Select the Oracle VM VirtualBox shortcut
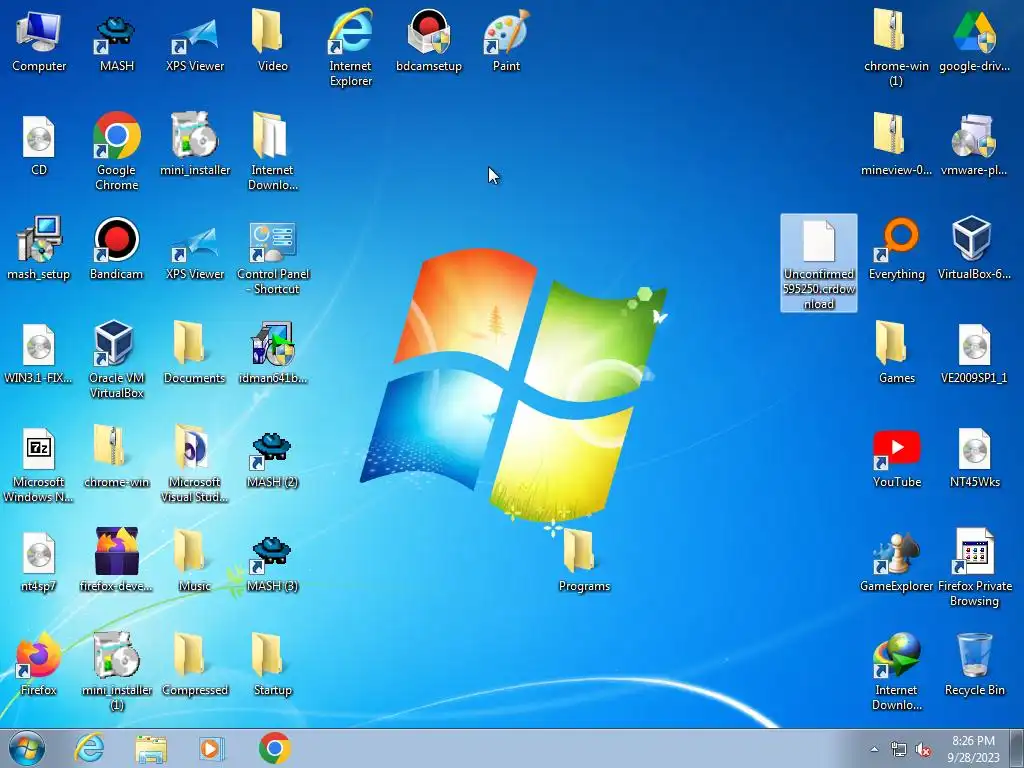The width and height of the screenshot is (1024, 768). coord(116,359)
